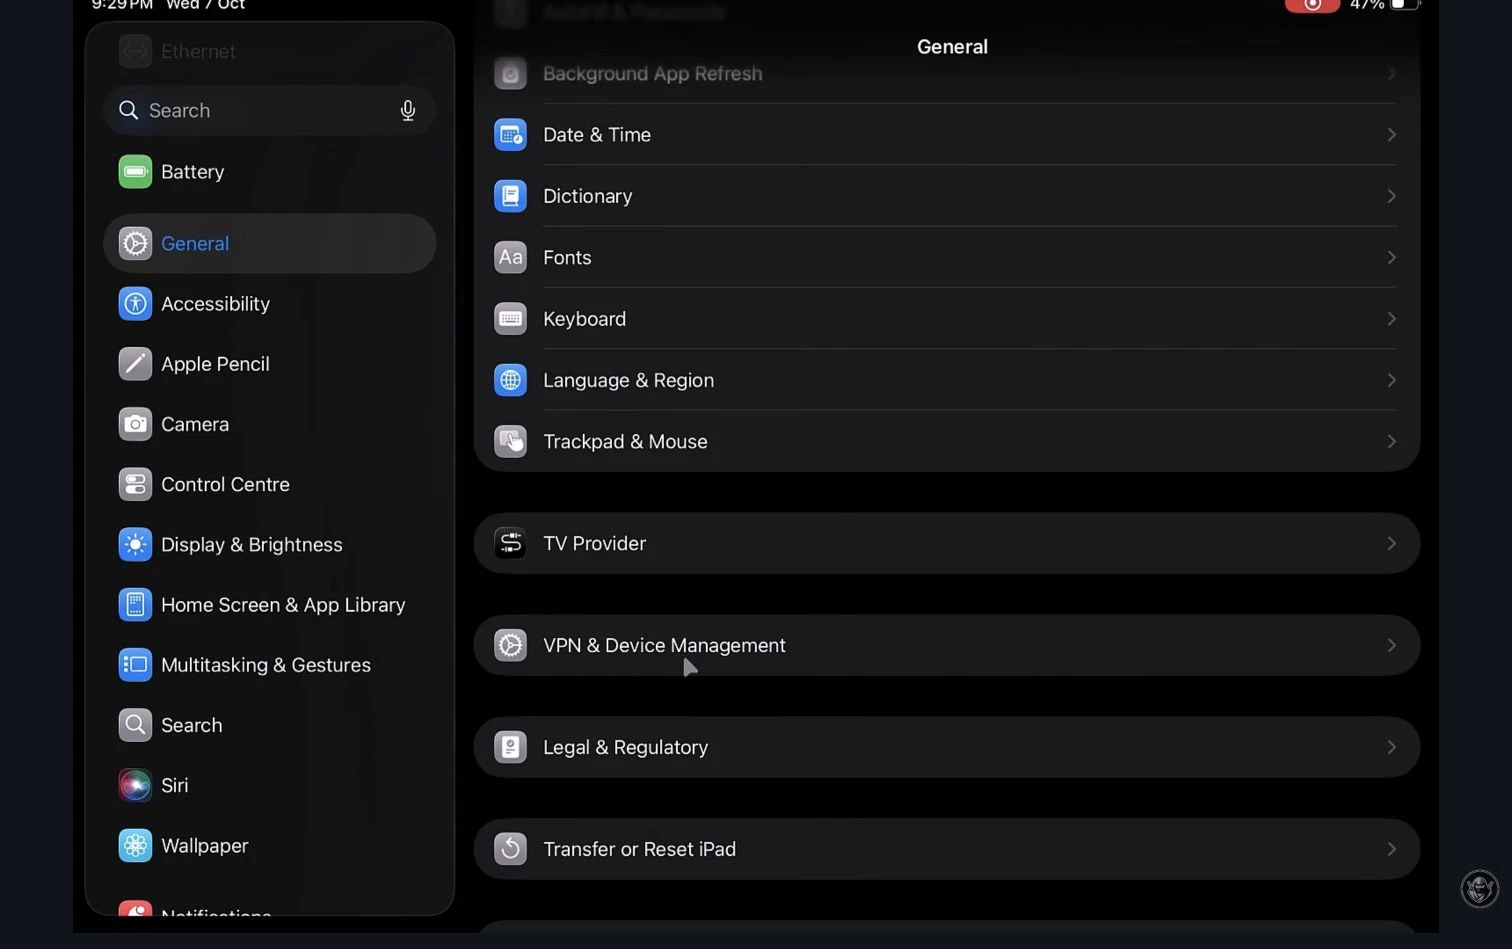Open the Wallpaper flower icon
The height and width of the screenshot is (949, 1512).
[135, 845]
